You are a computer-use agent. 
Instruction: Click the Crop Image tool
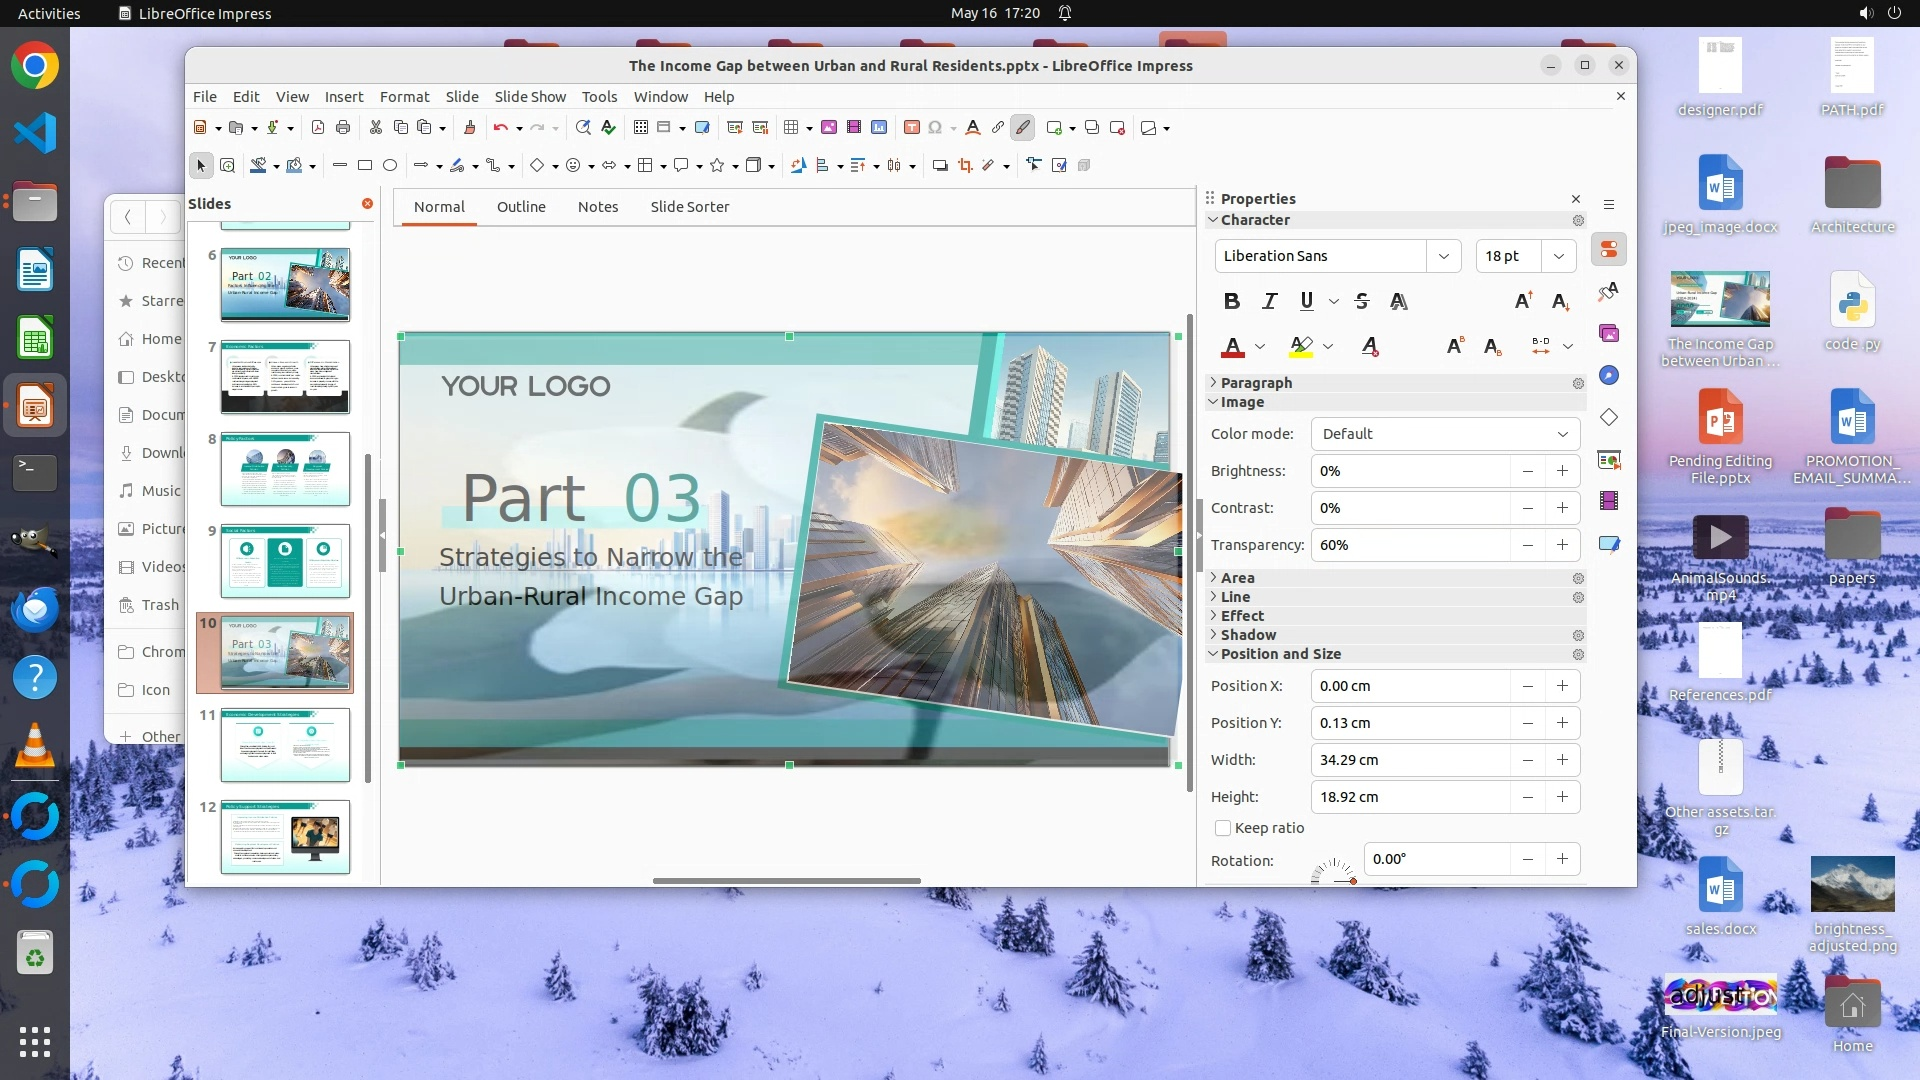(x=965, y=165)
